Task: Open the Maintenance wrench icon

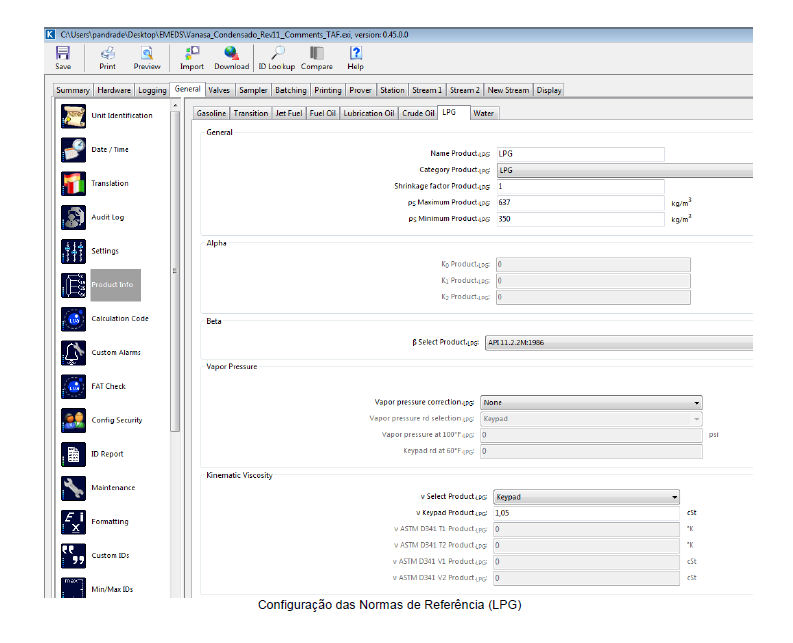Action: pyautogui.click(x=73, y=488)
